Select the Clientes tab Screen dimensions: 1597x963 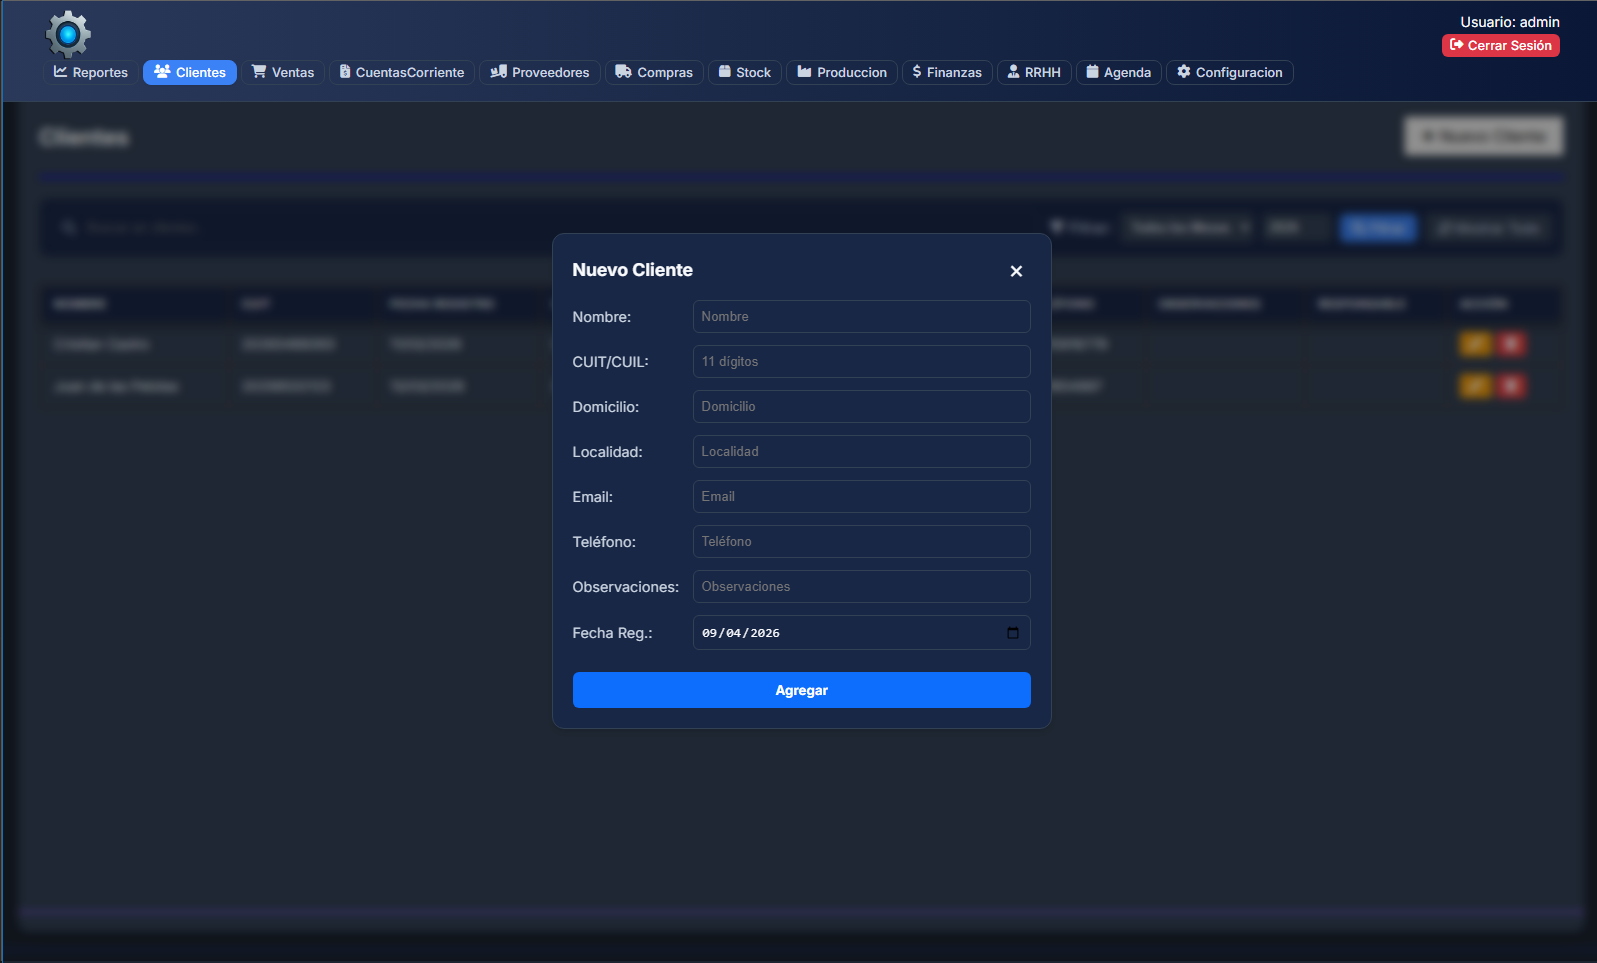[190, 72]
